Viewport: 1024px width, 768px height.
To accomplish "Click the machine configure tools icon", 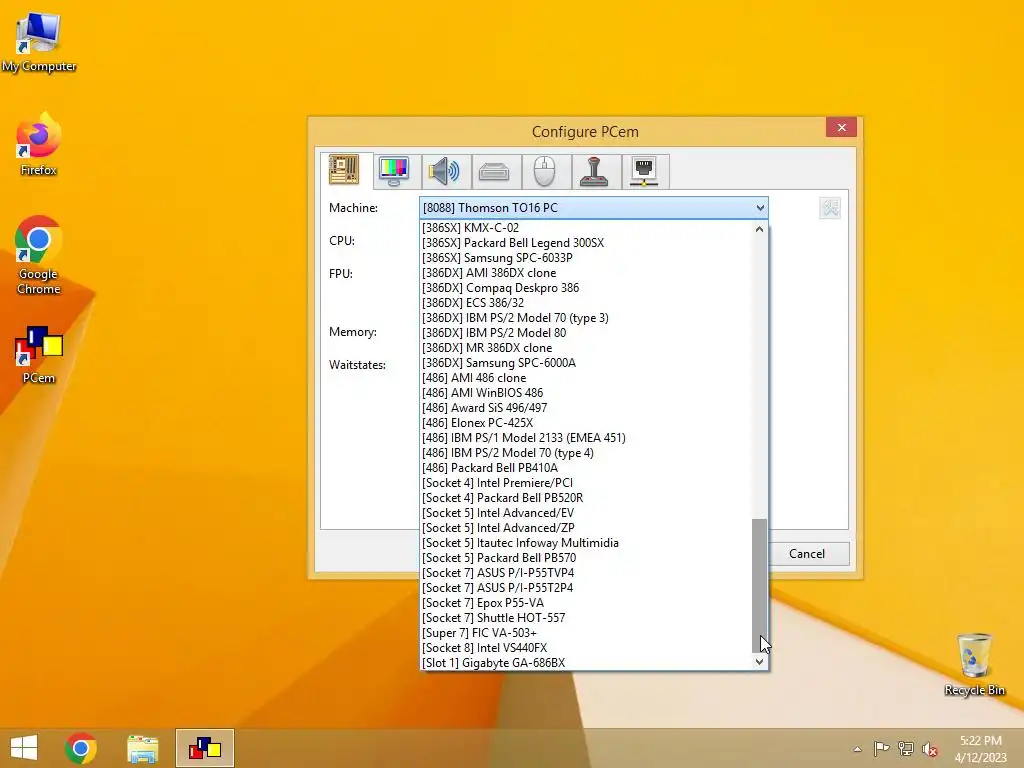I will 830,208.
